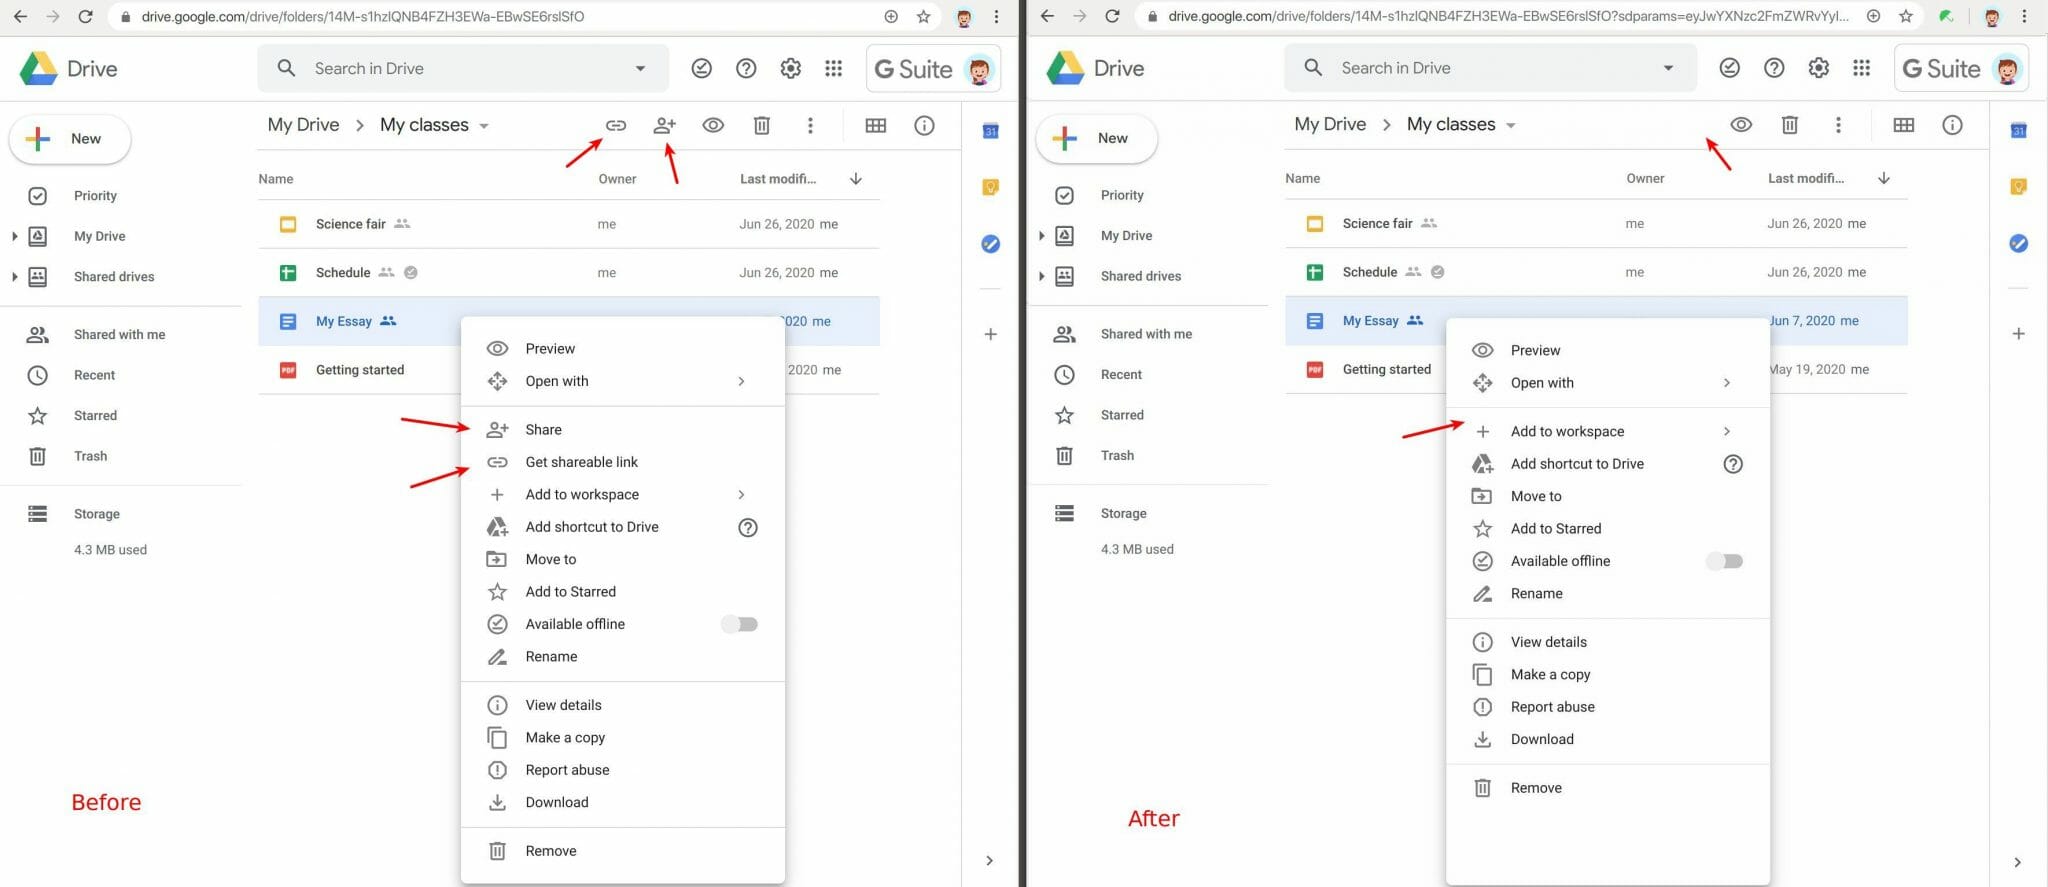Select Add to workspace in the After menu
2048x887 pixels.
coord(1567,432)
